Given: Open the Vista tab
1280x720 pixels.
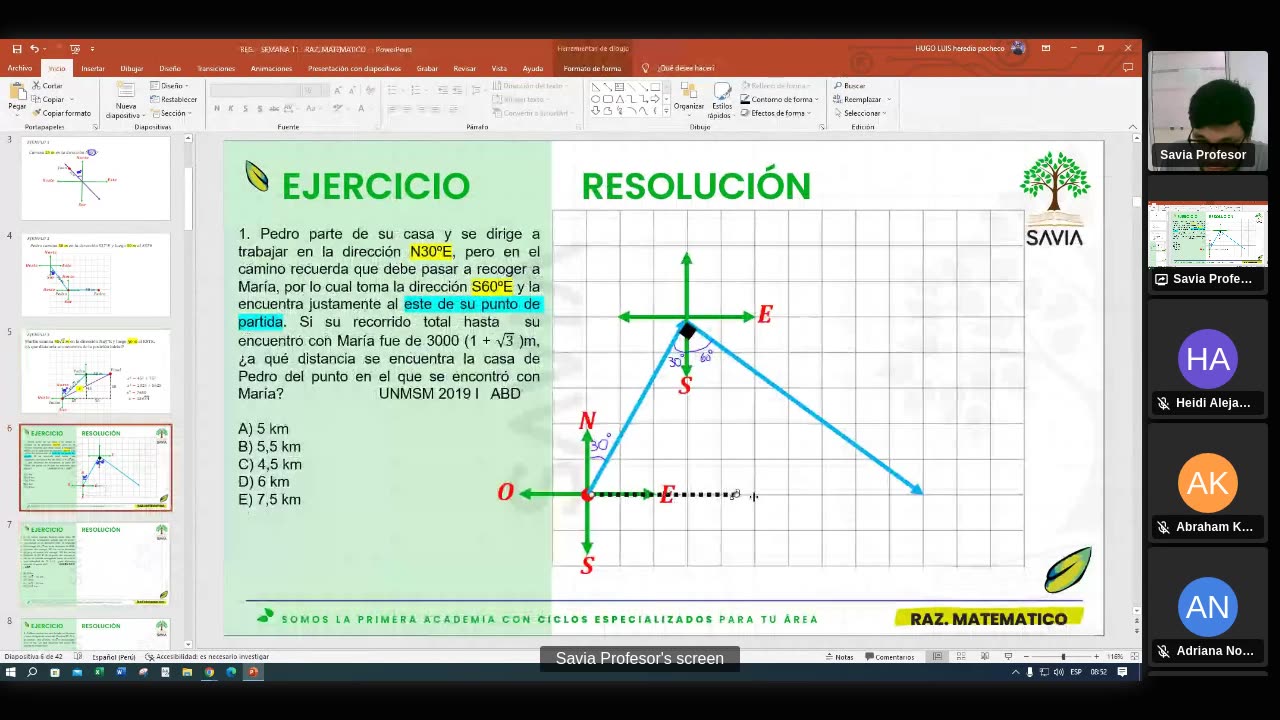Looking at the screenshot, I should (499, 68).
